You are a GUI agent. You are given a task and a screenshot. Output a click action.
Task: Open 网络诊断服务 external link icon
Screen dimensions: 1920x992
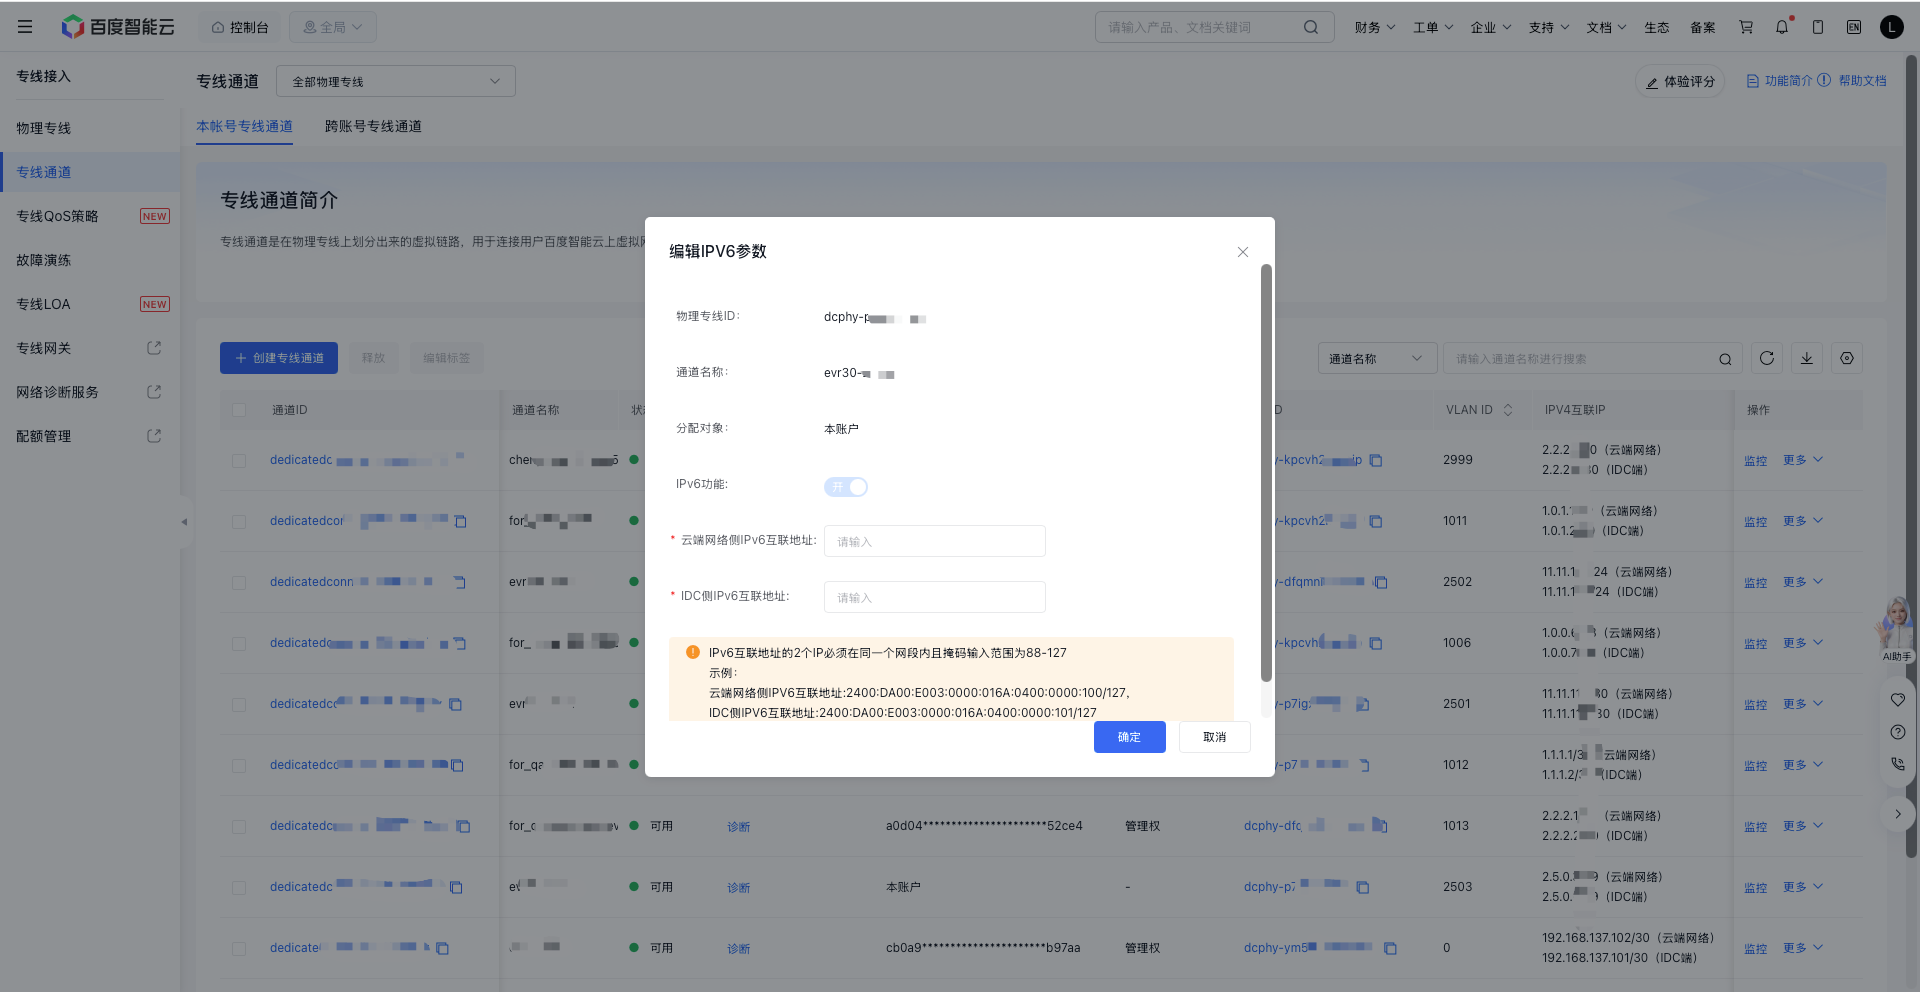coord(154,392)
